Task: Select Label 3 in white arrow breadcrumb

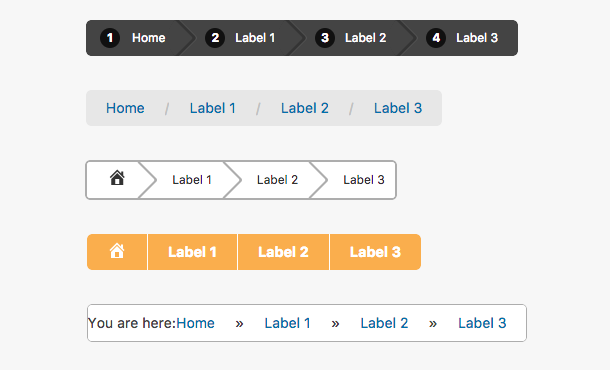Action: click(364, 180)
